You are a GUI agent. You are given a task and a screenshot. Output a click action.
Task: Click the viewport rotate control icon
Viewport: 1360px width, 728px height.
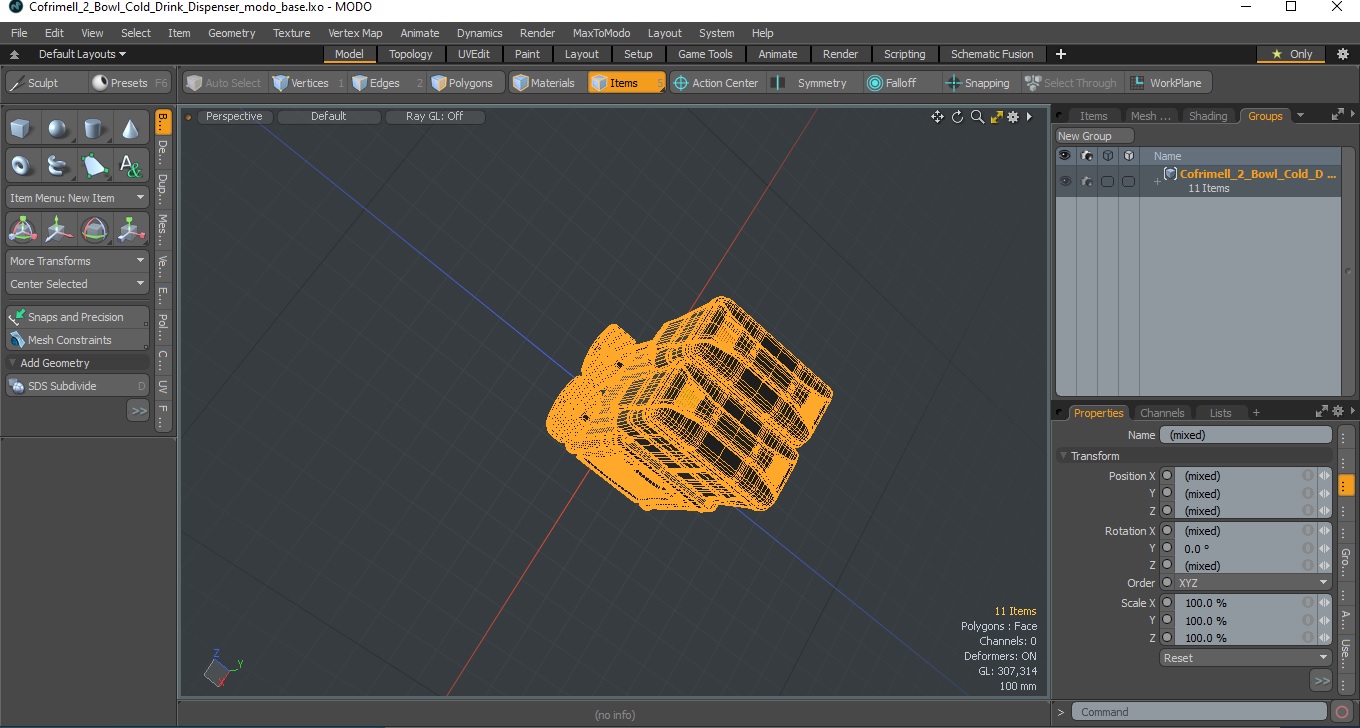(x=957, y=117)
